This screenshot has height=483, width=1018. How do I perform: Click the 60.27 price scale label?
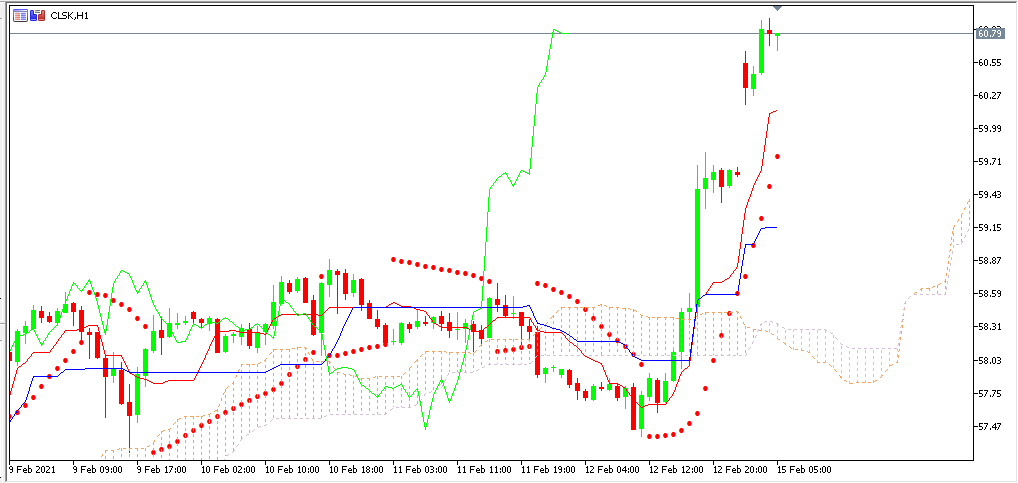point(989,95)
